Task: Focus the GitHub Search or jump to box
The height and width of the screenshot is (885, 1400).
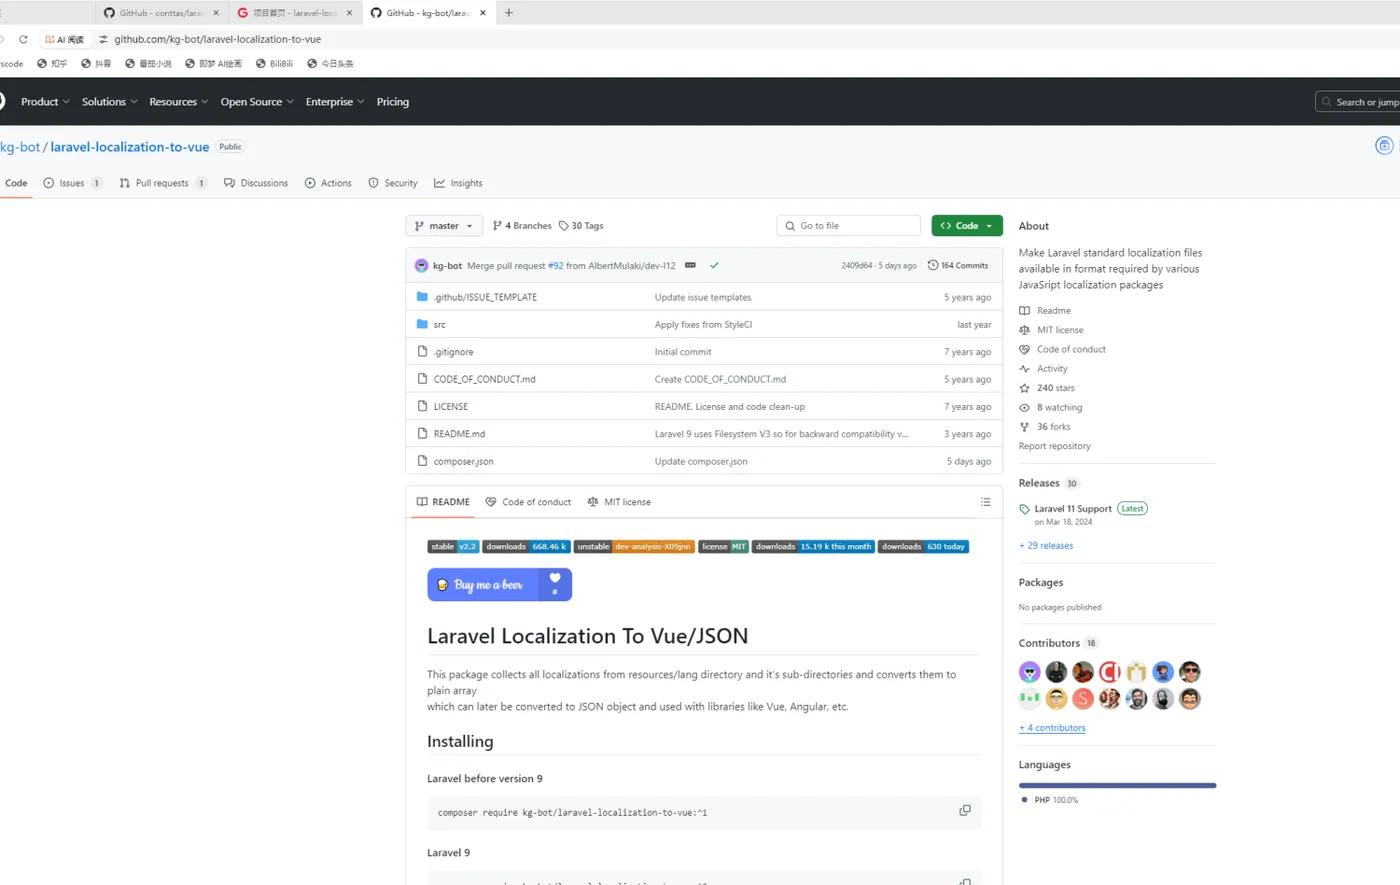Action: (x=1358, y=102)
